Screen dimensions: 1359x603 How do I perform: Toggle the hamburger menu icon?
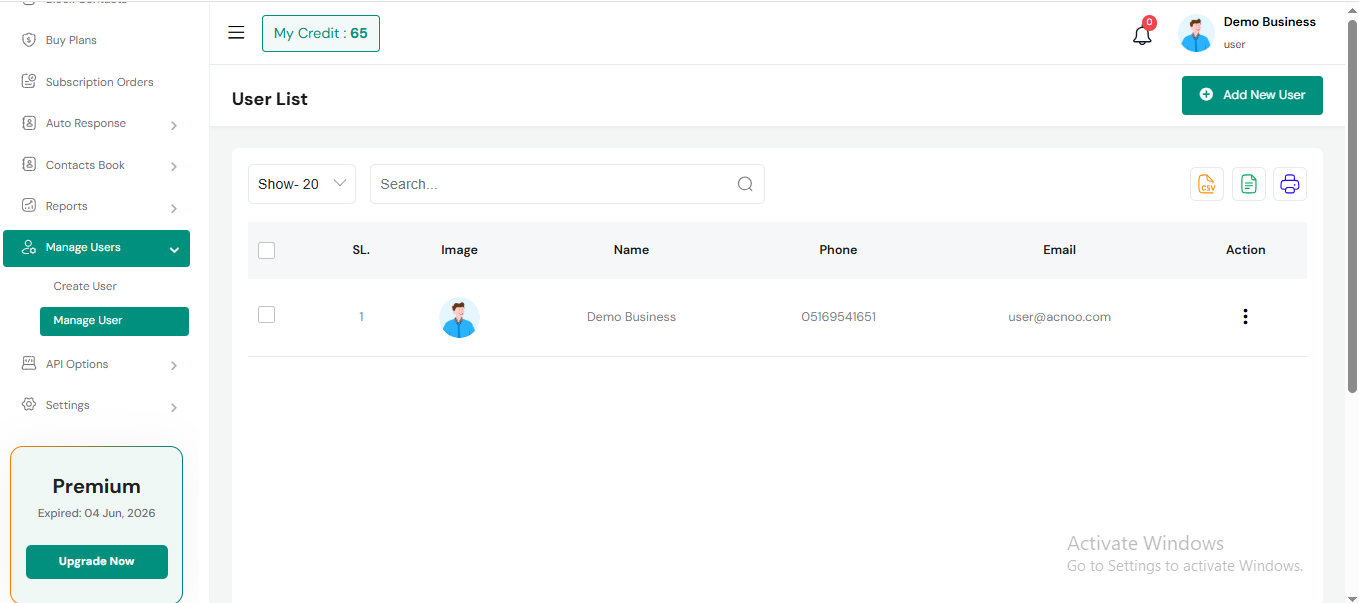point(236,33)
